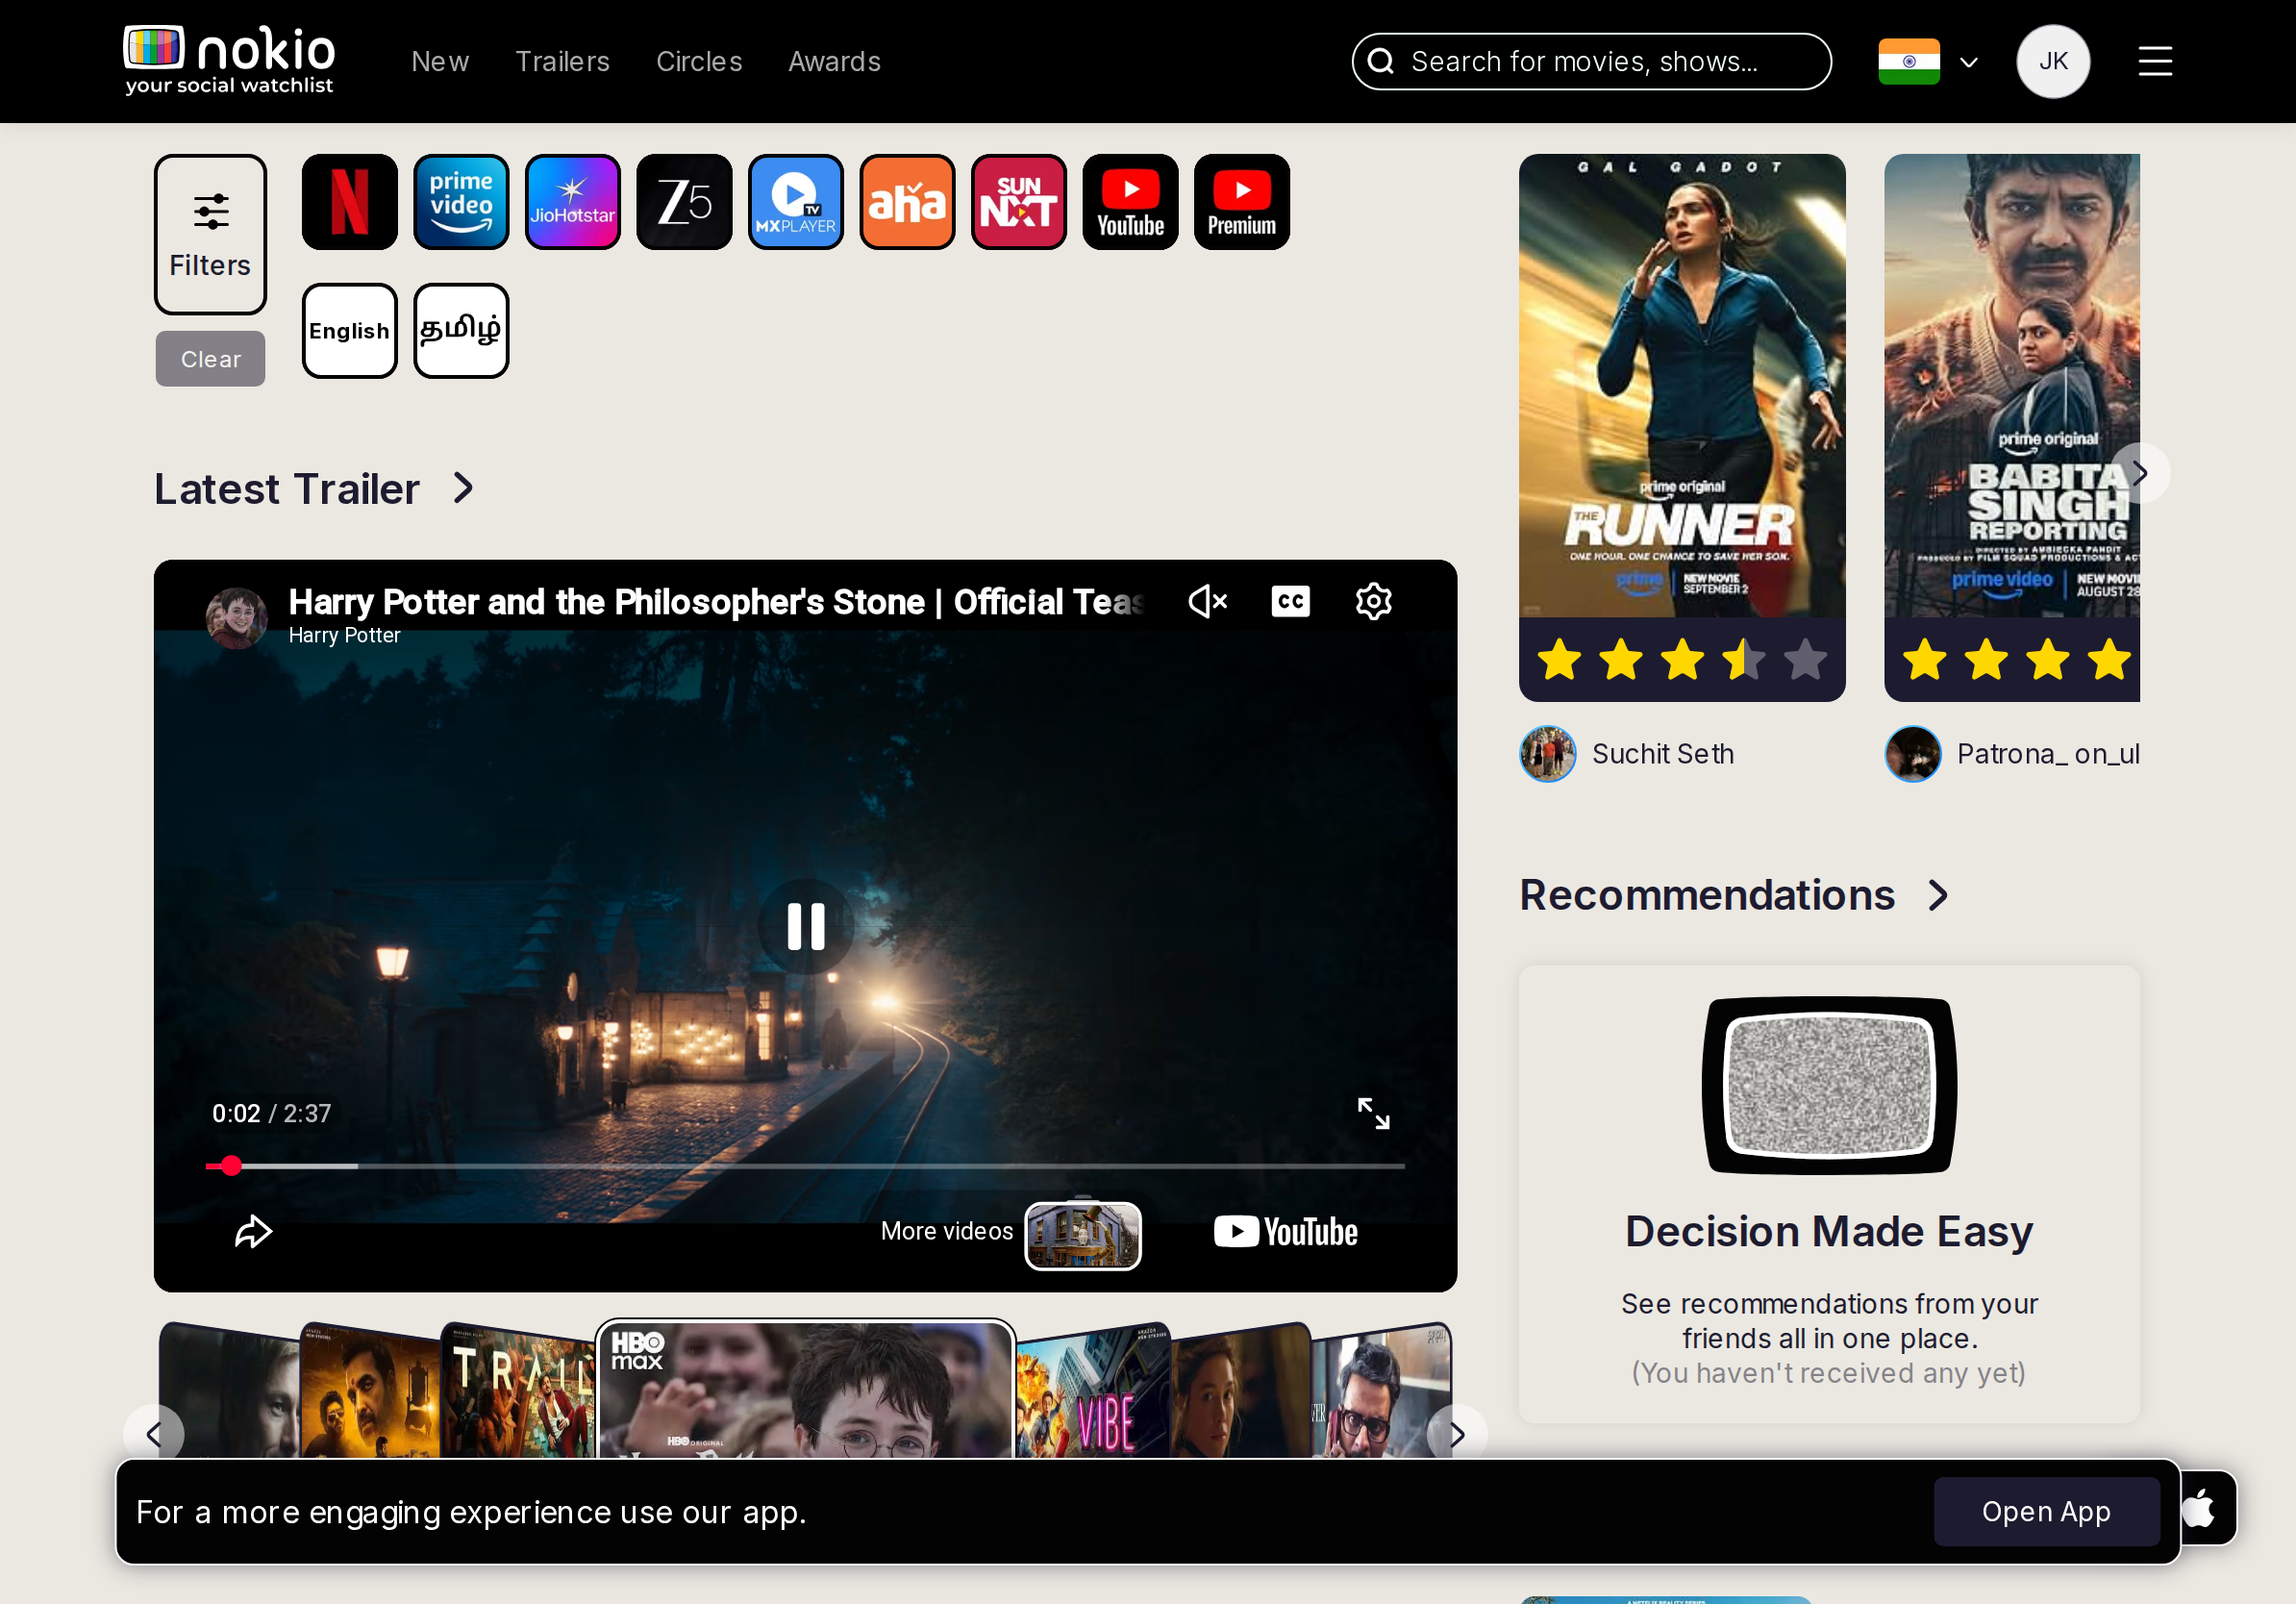Show next review card in carousel

click(2139, 473)
